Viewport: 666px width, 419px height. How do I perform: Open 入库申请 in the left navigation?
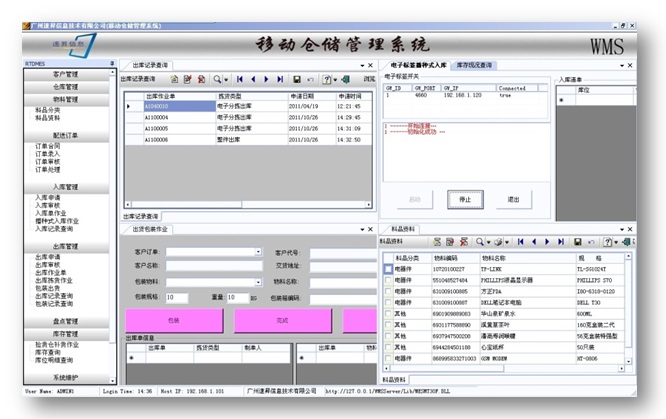click(48, 198)
